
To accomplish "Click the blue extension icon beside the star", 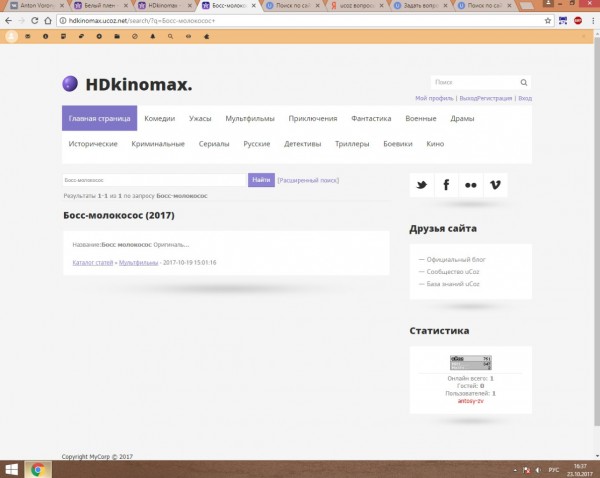I will coord(563,21).
